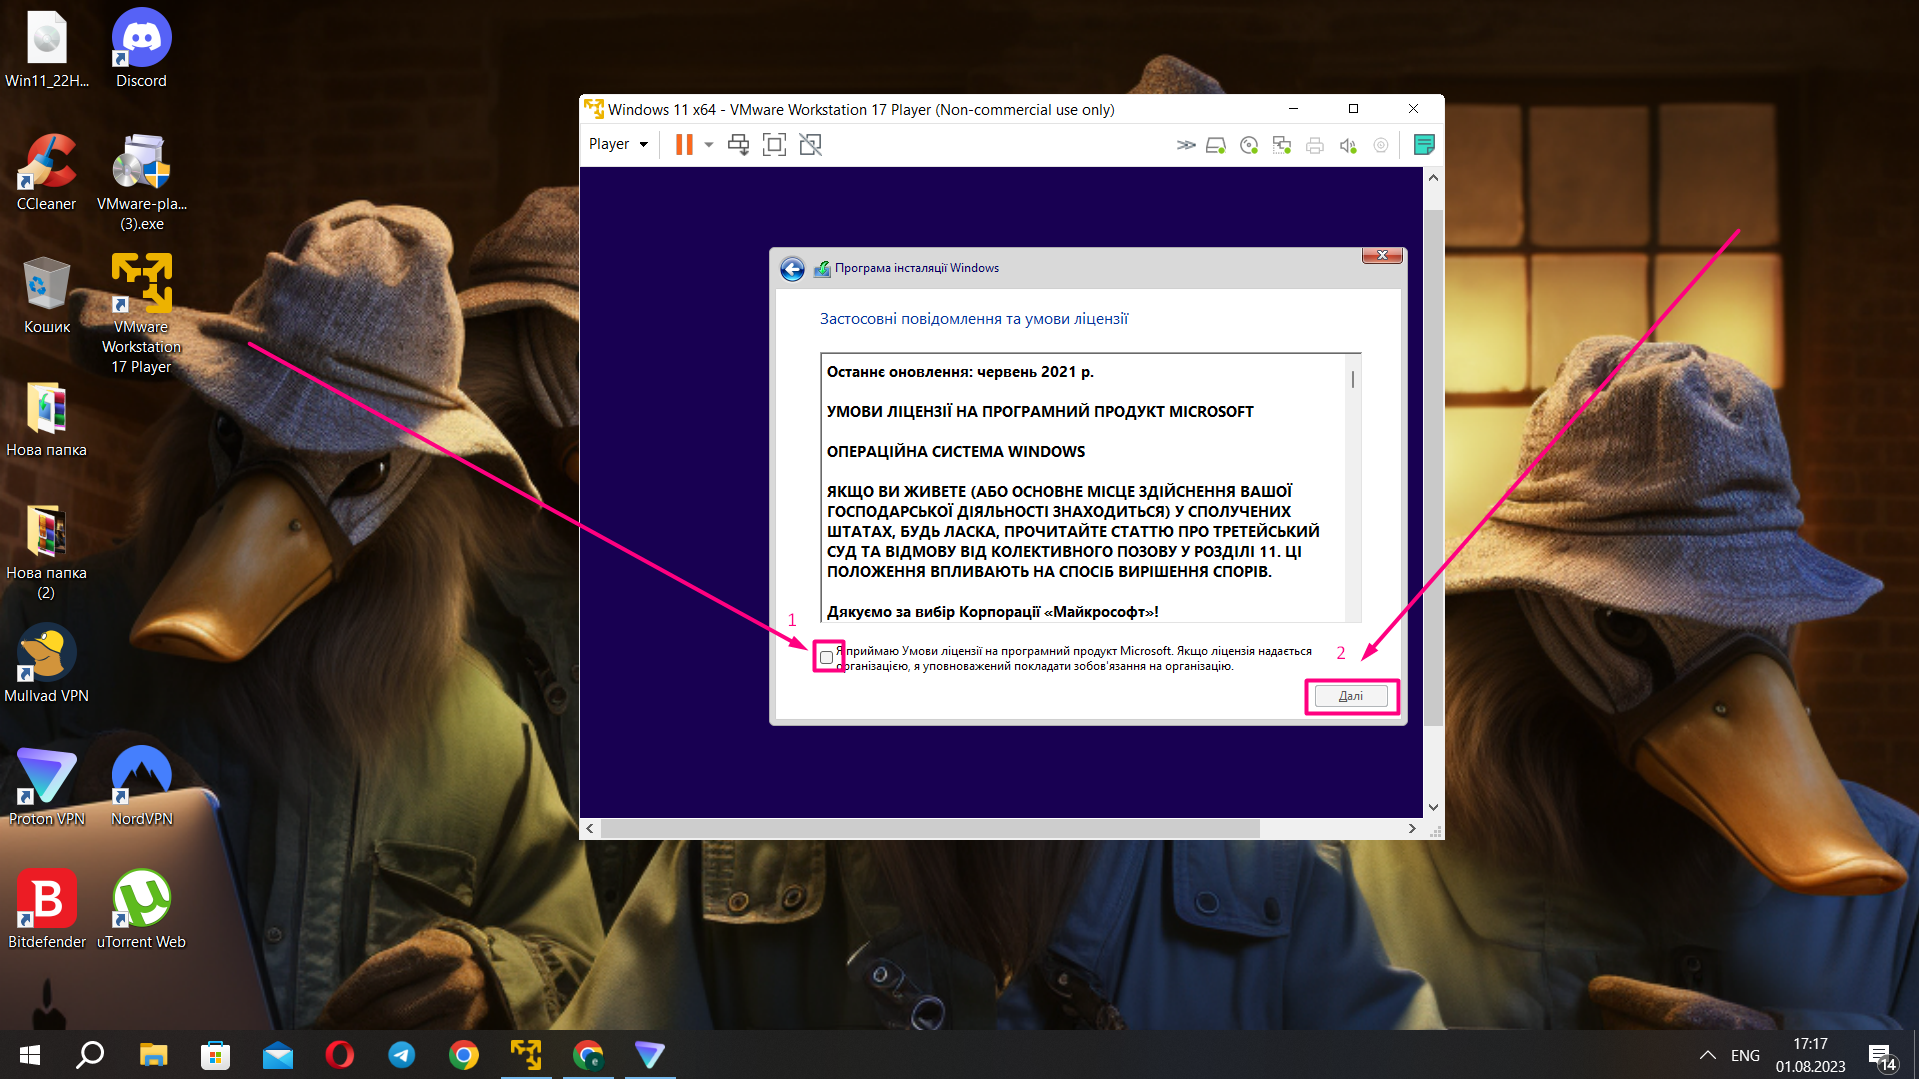The image size is (1919, 1079).
Task: Open Telegram from taskbar
Action: 402,1055
